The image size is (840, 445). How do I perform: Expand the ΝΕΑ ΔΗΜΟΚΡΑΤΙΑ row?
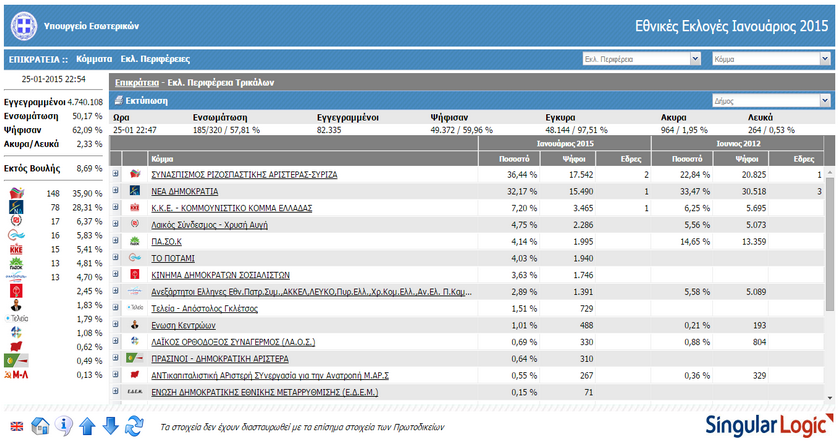pyautogui.click(x=116, y=190)
